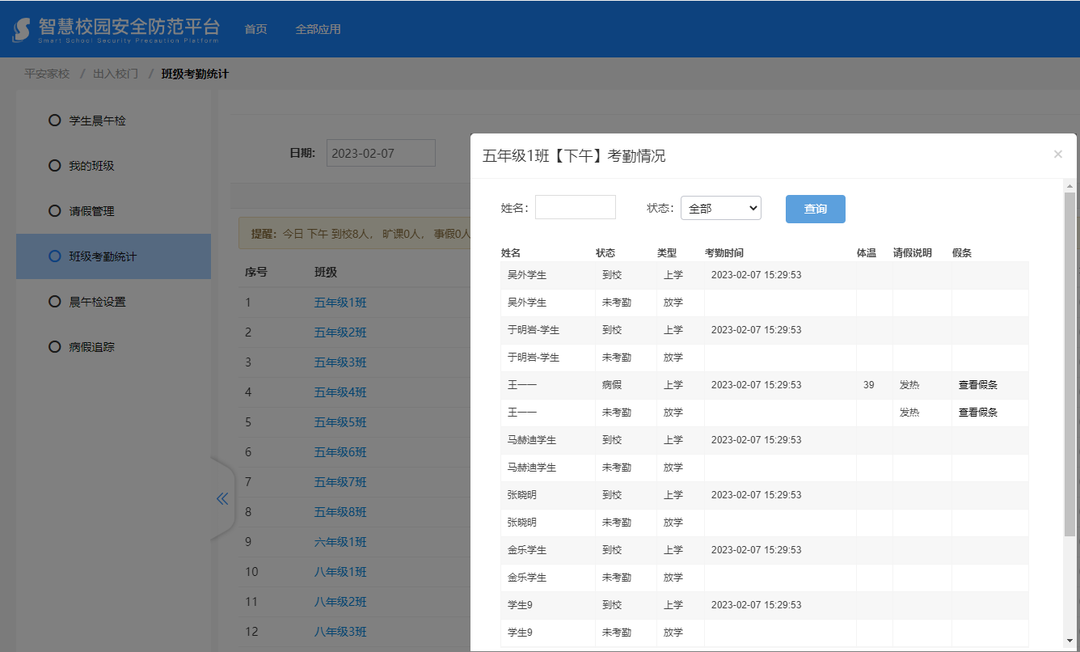Click the platform logo icon in header
This screenshot has height=652, width=1080.
pos(22,29)
